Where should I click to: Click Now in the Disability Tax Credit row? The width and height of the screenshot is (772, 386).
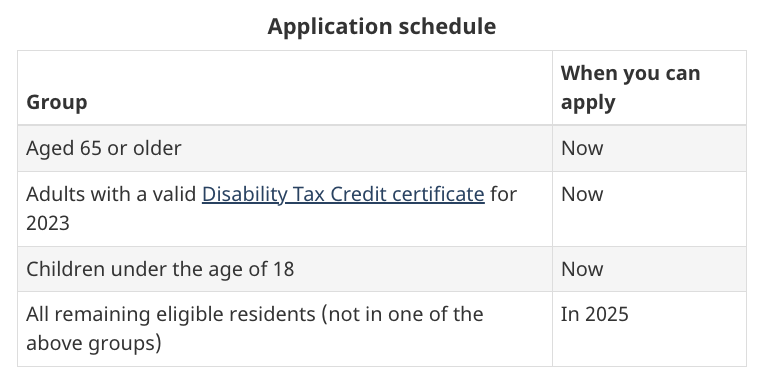click(x=581, y=194)
